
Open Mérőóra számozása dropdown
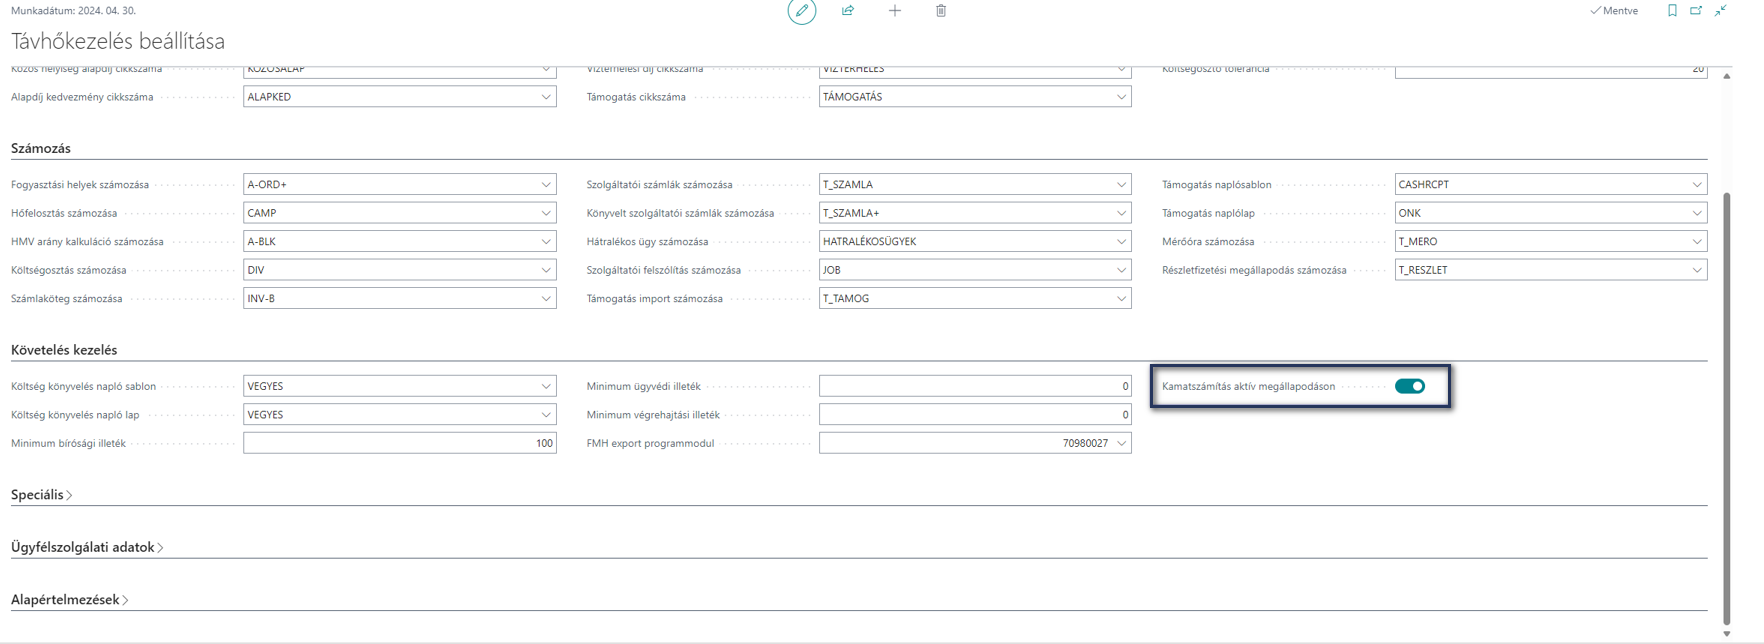[1697, 242]
